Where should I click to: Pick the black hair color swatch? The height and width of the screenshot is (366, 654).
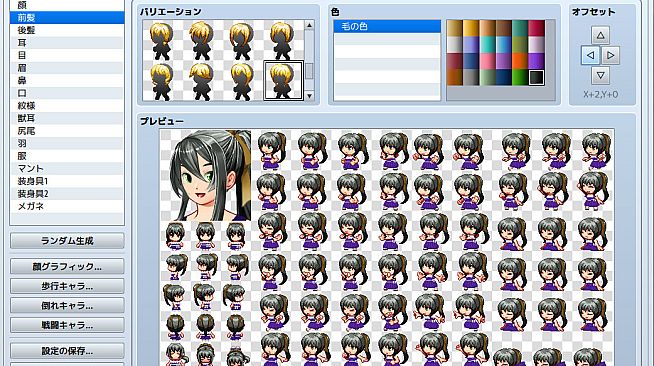click(536, 78)
